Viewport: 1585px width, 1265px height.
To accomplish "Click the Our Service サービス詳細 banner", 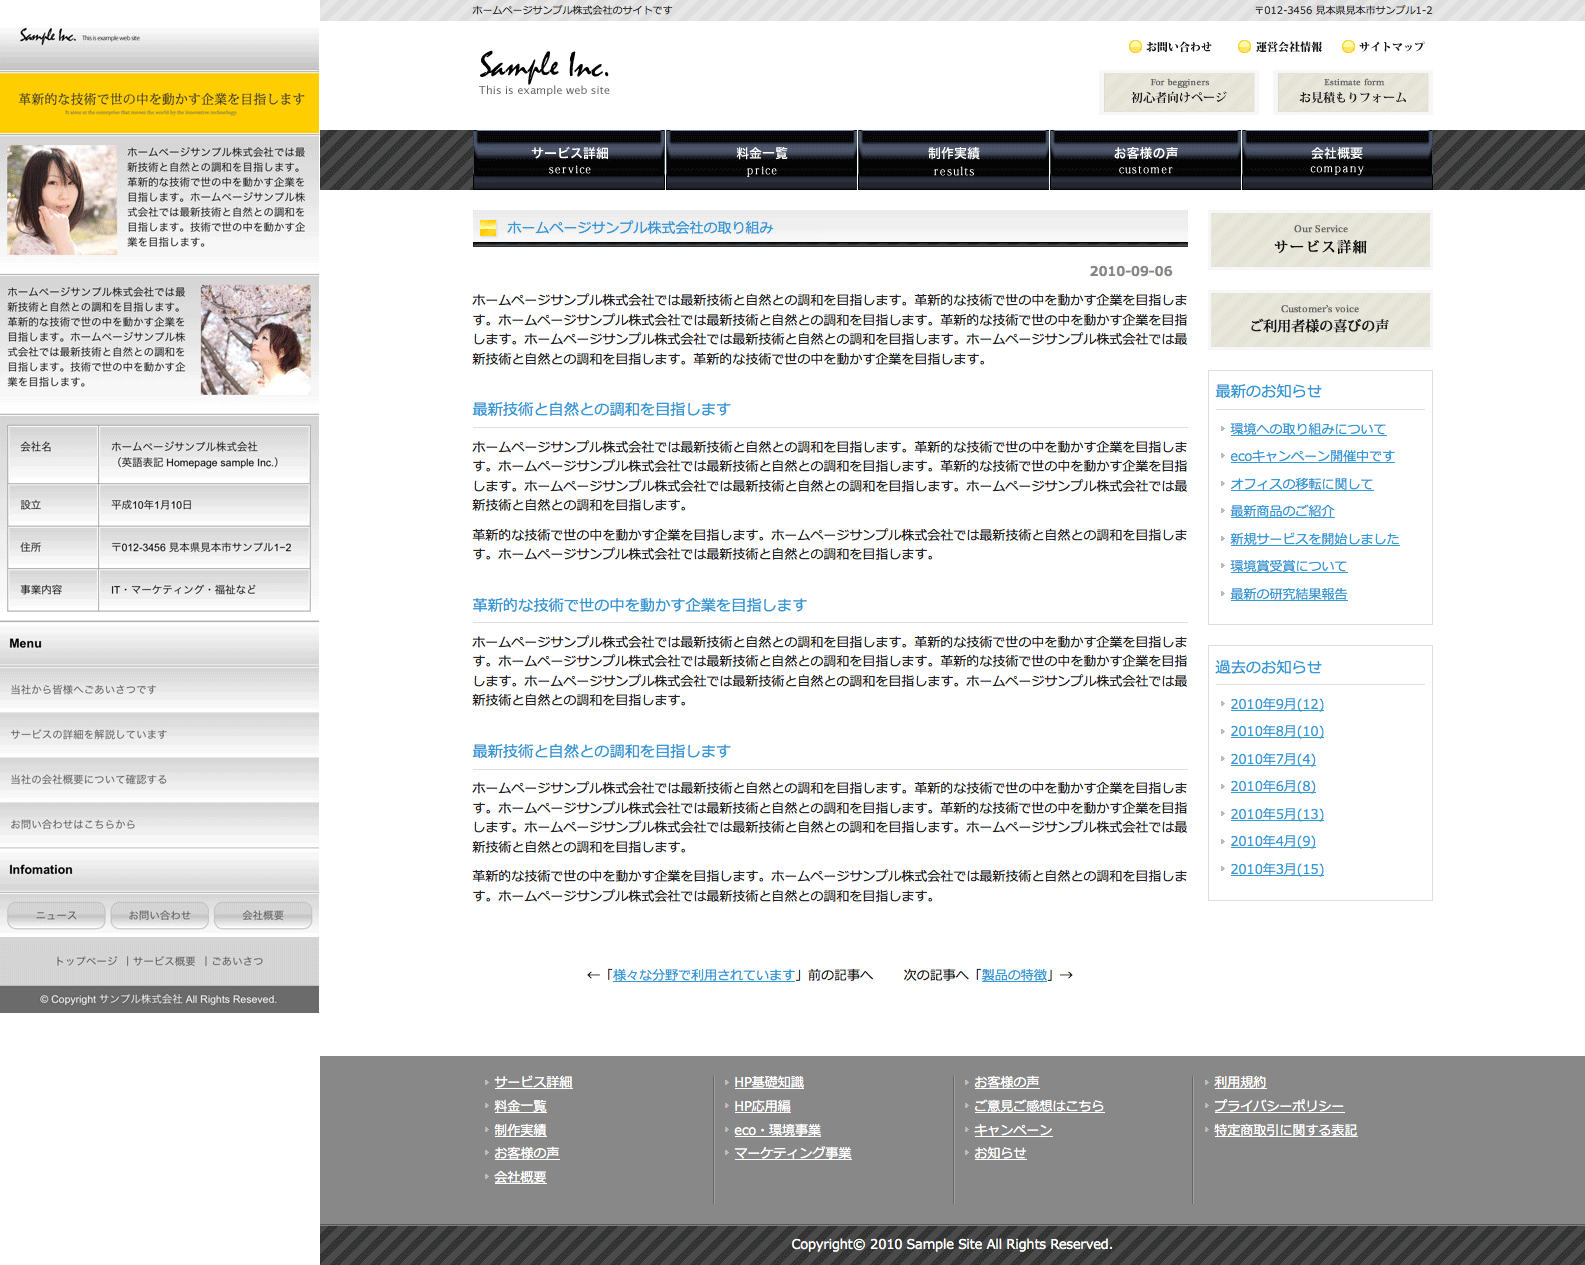I will [x=1320, y=240].
